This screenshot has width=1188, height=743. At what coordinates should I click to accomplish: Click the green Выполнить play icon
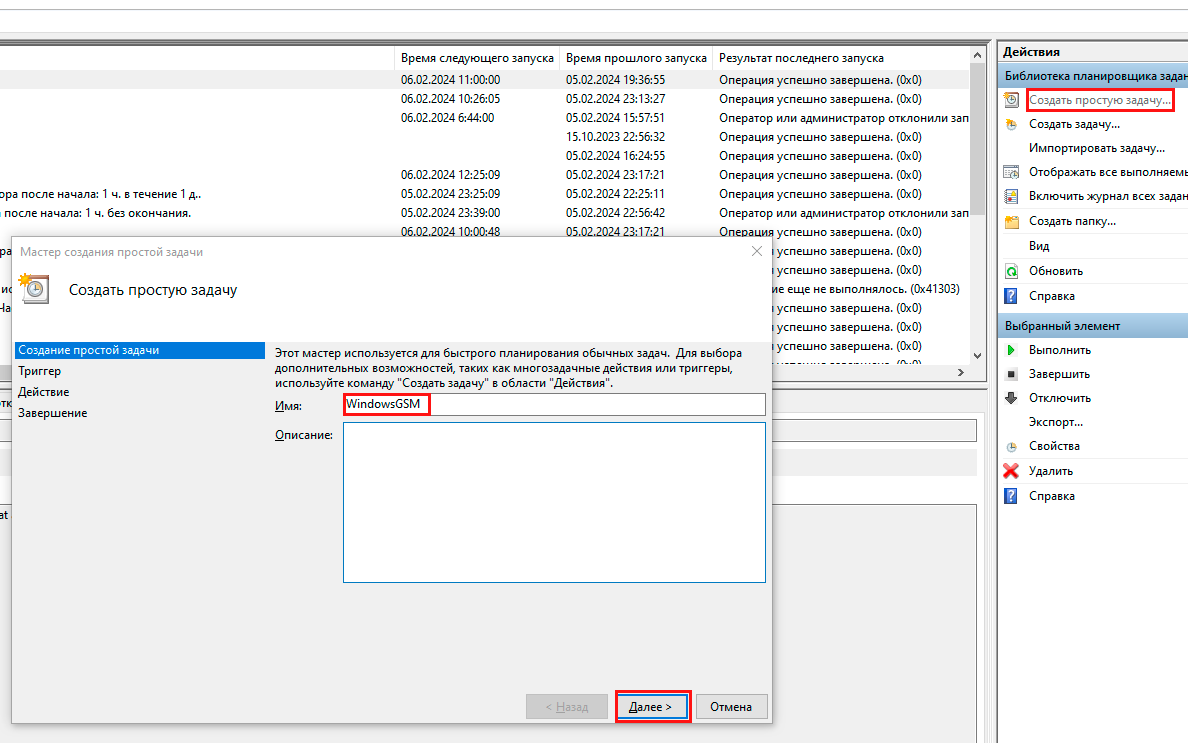(1011, 350)
